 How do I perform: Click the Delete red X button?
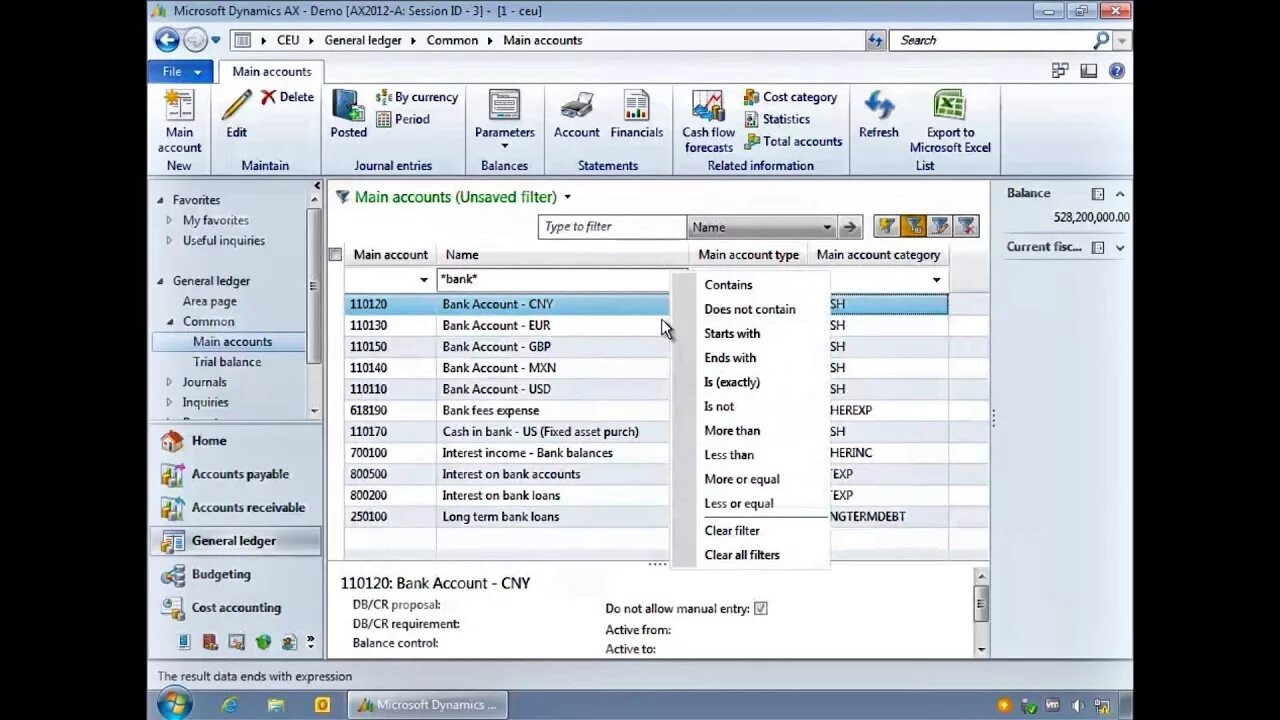click(288, 97)
